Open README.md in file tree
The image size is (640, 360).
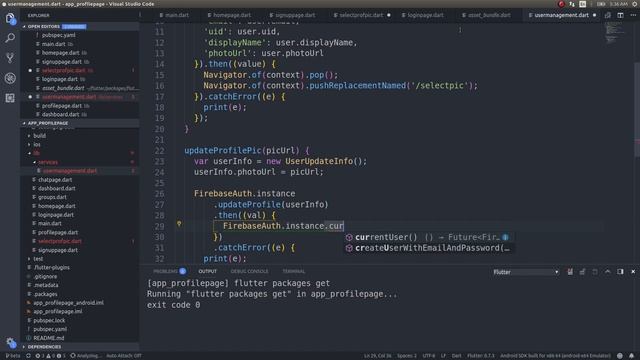coord(49,338)
